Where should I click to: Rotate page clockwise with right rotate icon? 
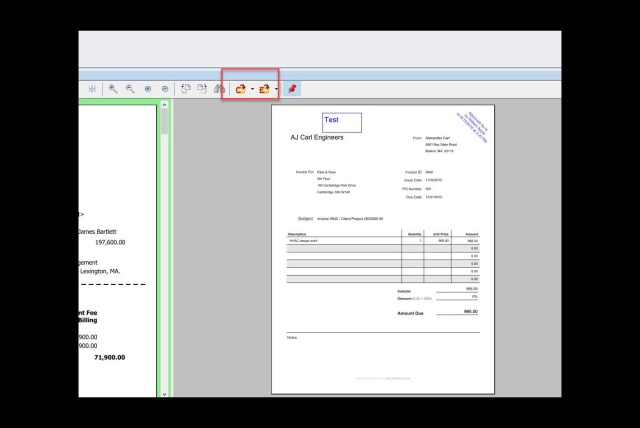[x=202, y=89]
